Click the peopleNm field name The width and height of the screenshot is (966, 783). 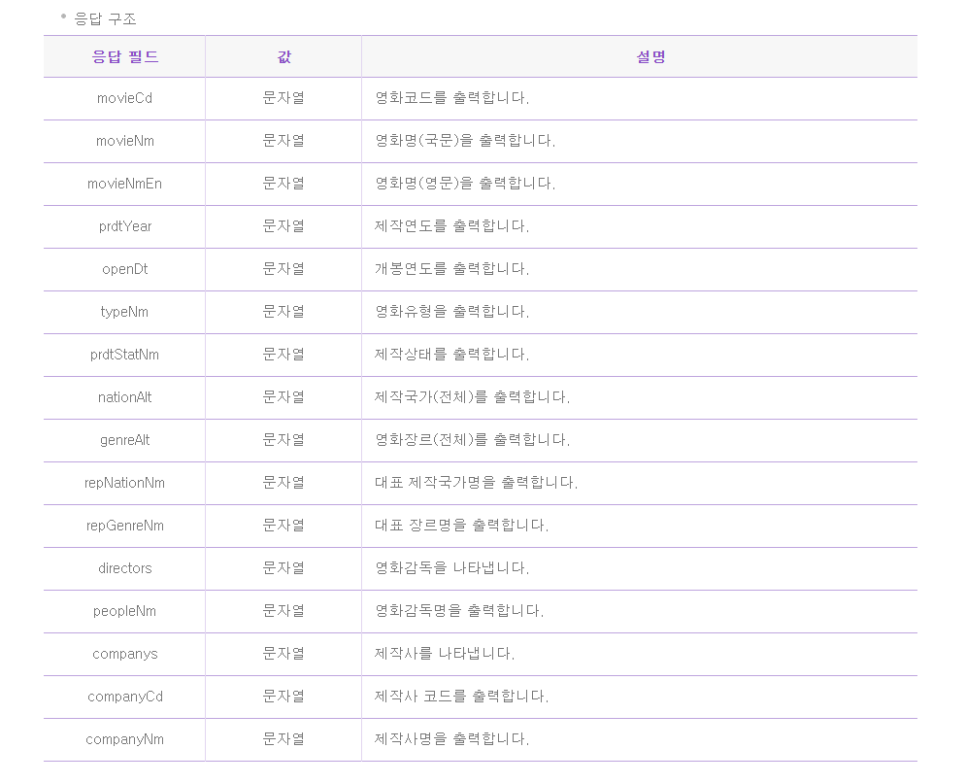click(124, 611)
